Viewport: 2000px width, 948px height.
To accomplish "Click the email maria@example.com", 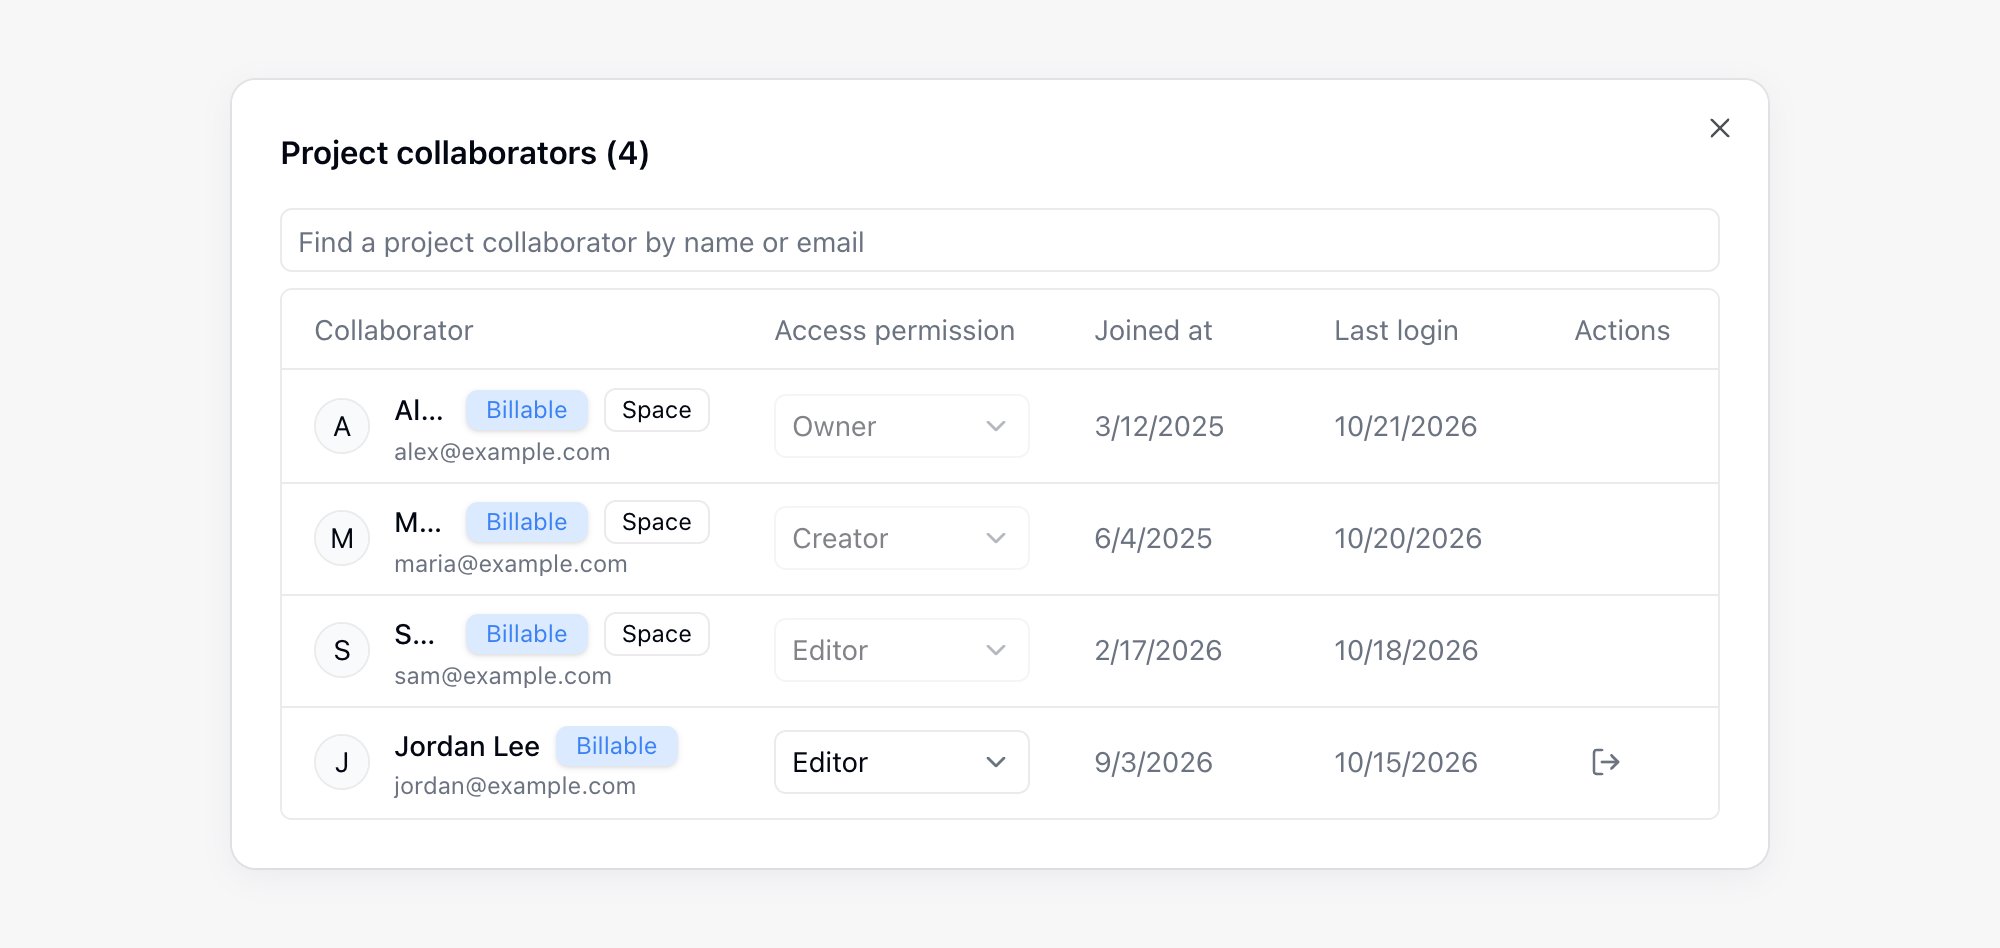I will [x=510, y=564].
